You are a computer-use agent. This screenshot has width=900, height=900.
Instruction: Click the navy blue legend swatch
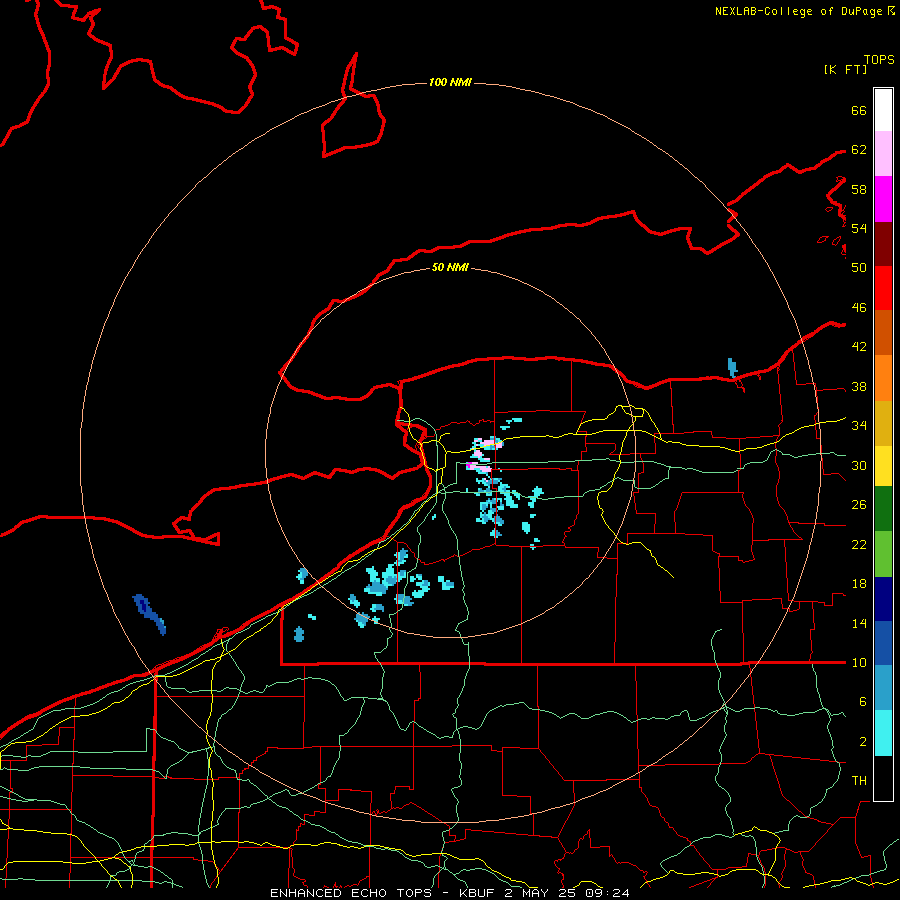(883, 599)
